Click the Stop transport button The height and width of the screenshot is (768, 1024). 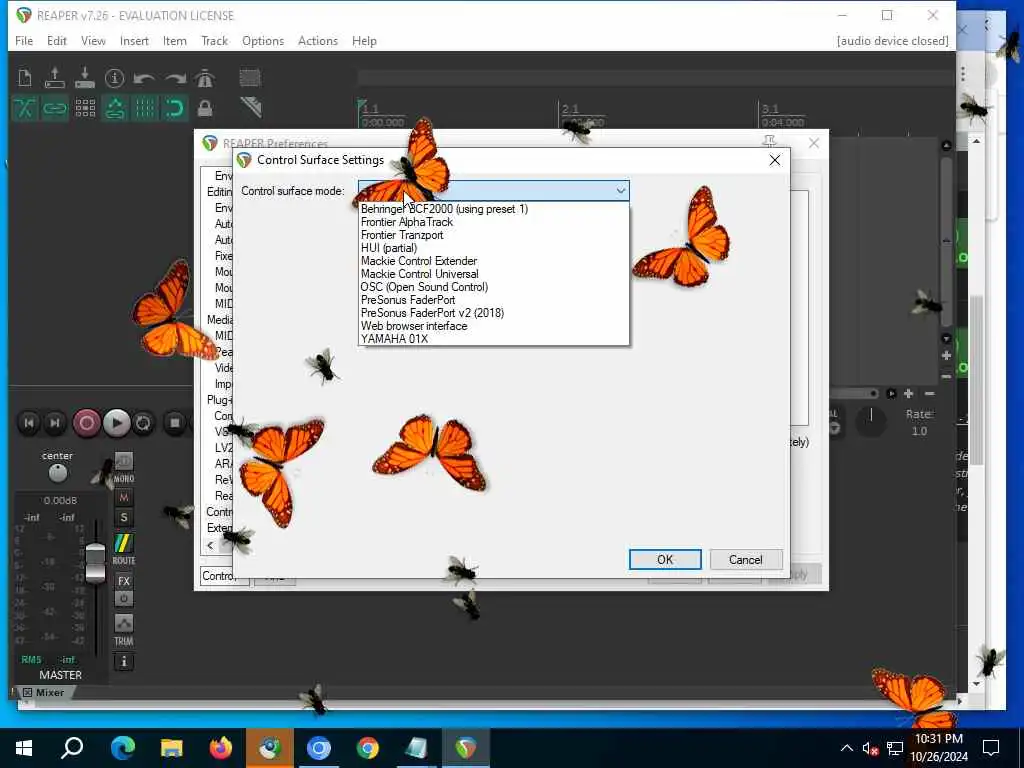click(174, 423)
